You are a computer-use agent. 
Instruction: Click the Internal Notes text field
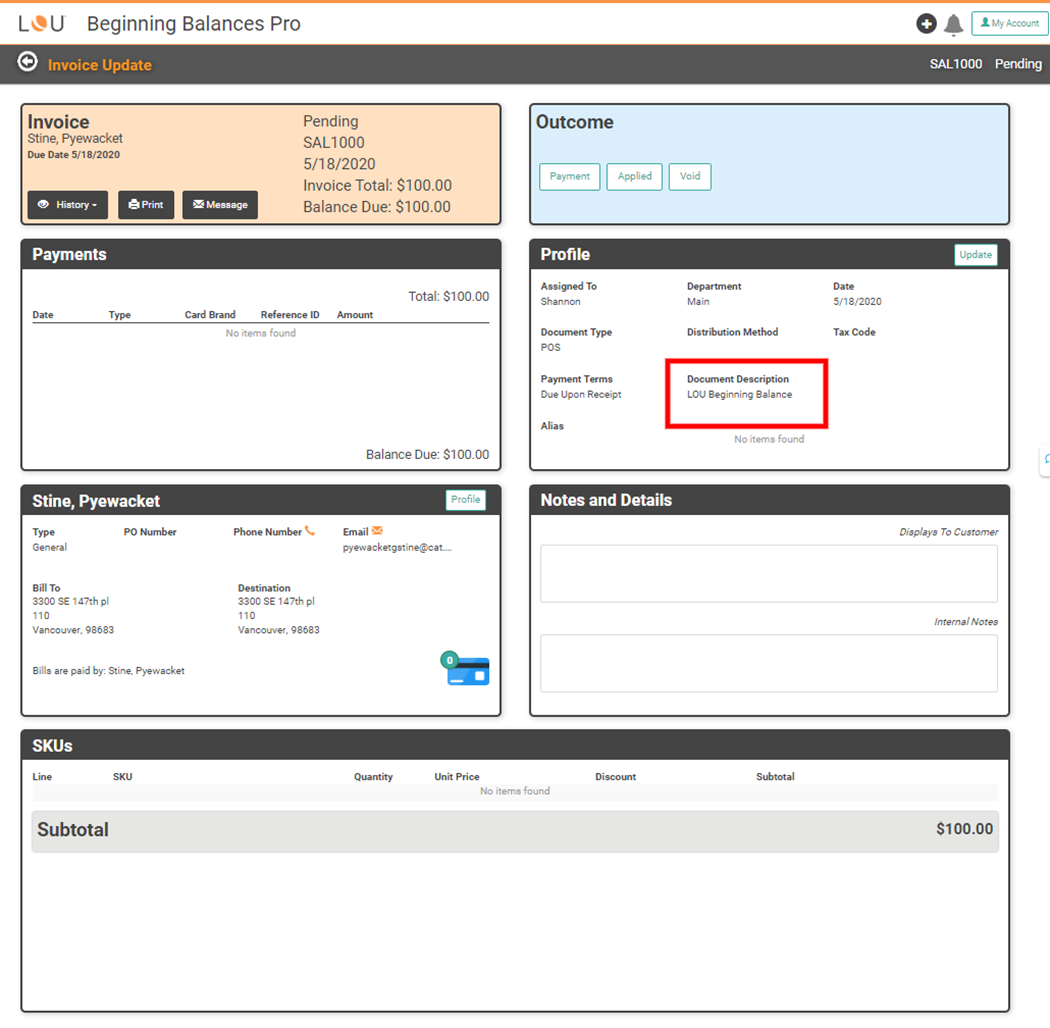(768, 663)
